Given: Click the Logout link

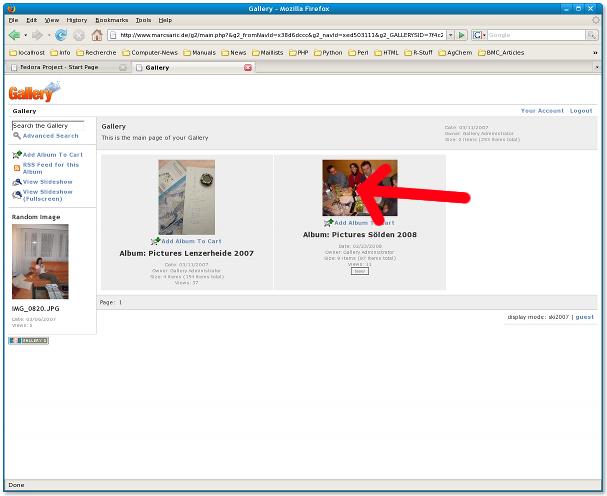Looking at the screenshot, I should [581, 111].
